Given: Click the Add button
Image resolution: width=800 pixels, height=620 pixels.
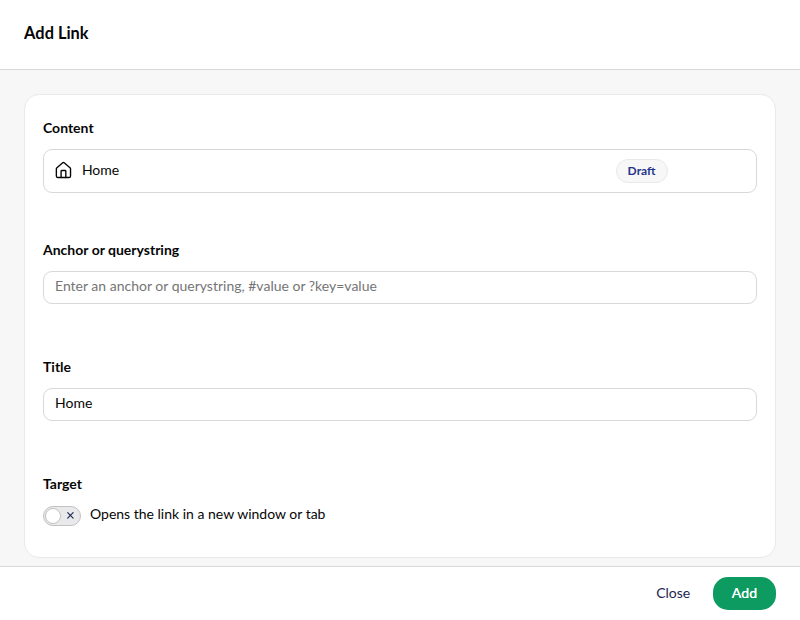Looking at the screenshot, I should point(744,593).
